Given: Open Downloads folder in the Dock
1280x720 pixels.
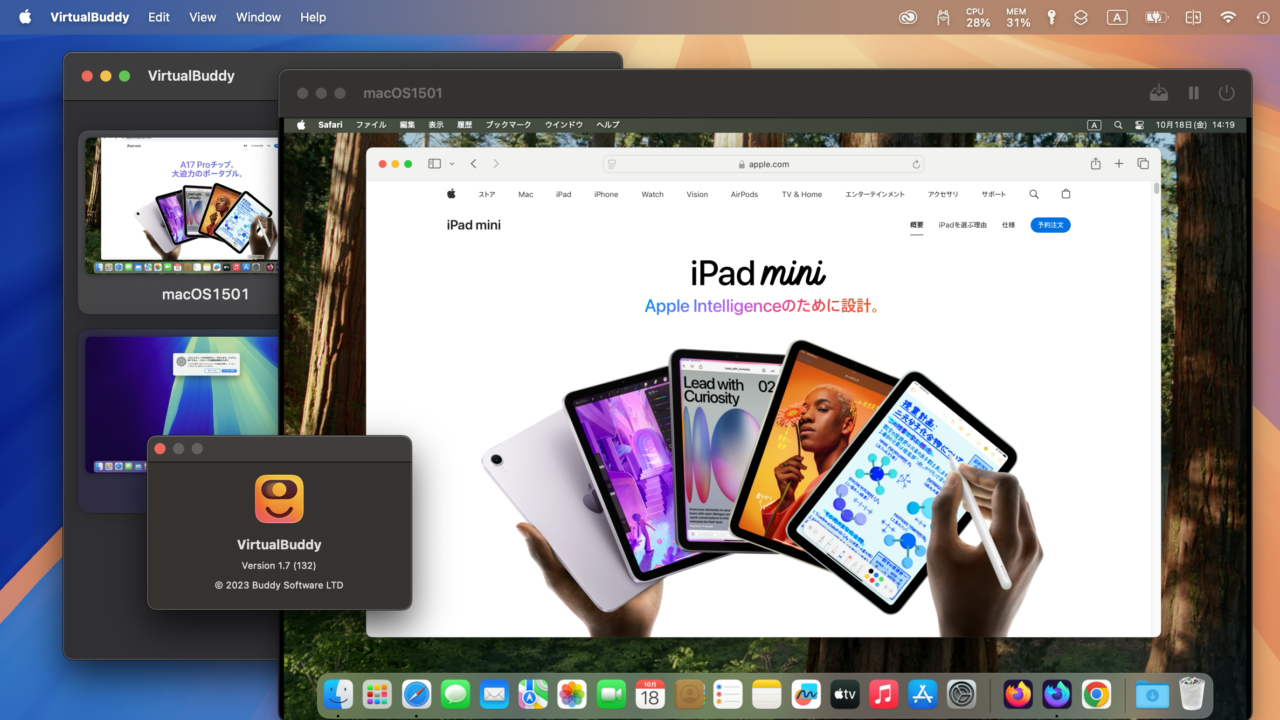Looking at the screenshot, I should pyautogui.click(x=1152, y=694).
